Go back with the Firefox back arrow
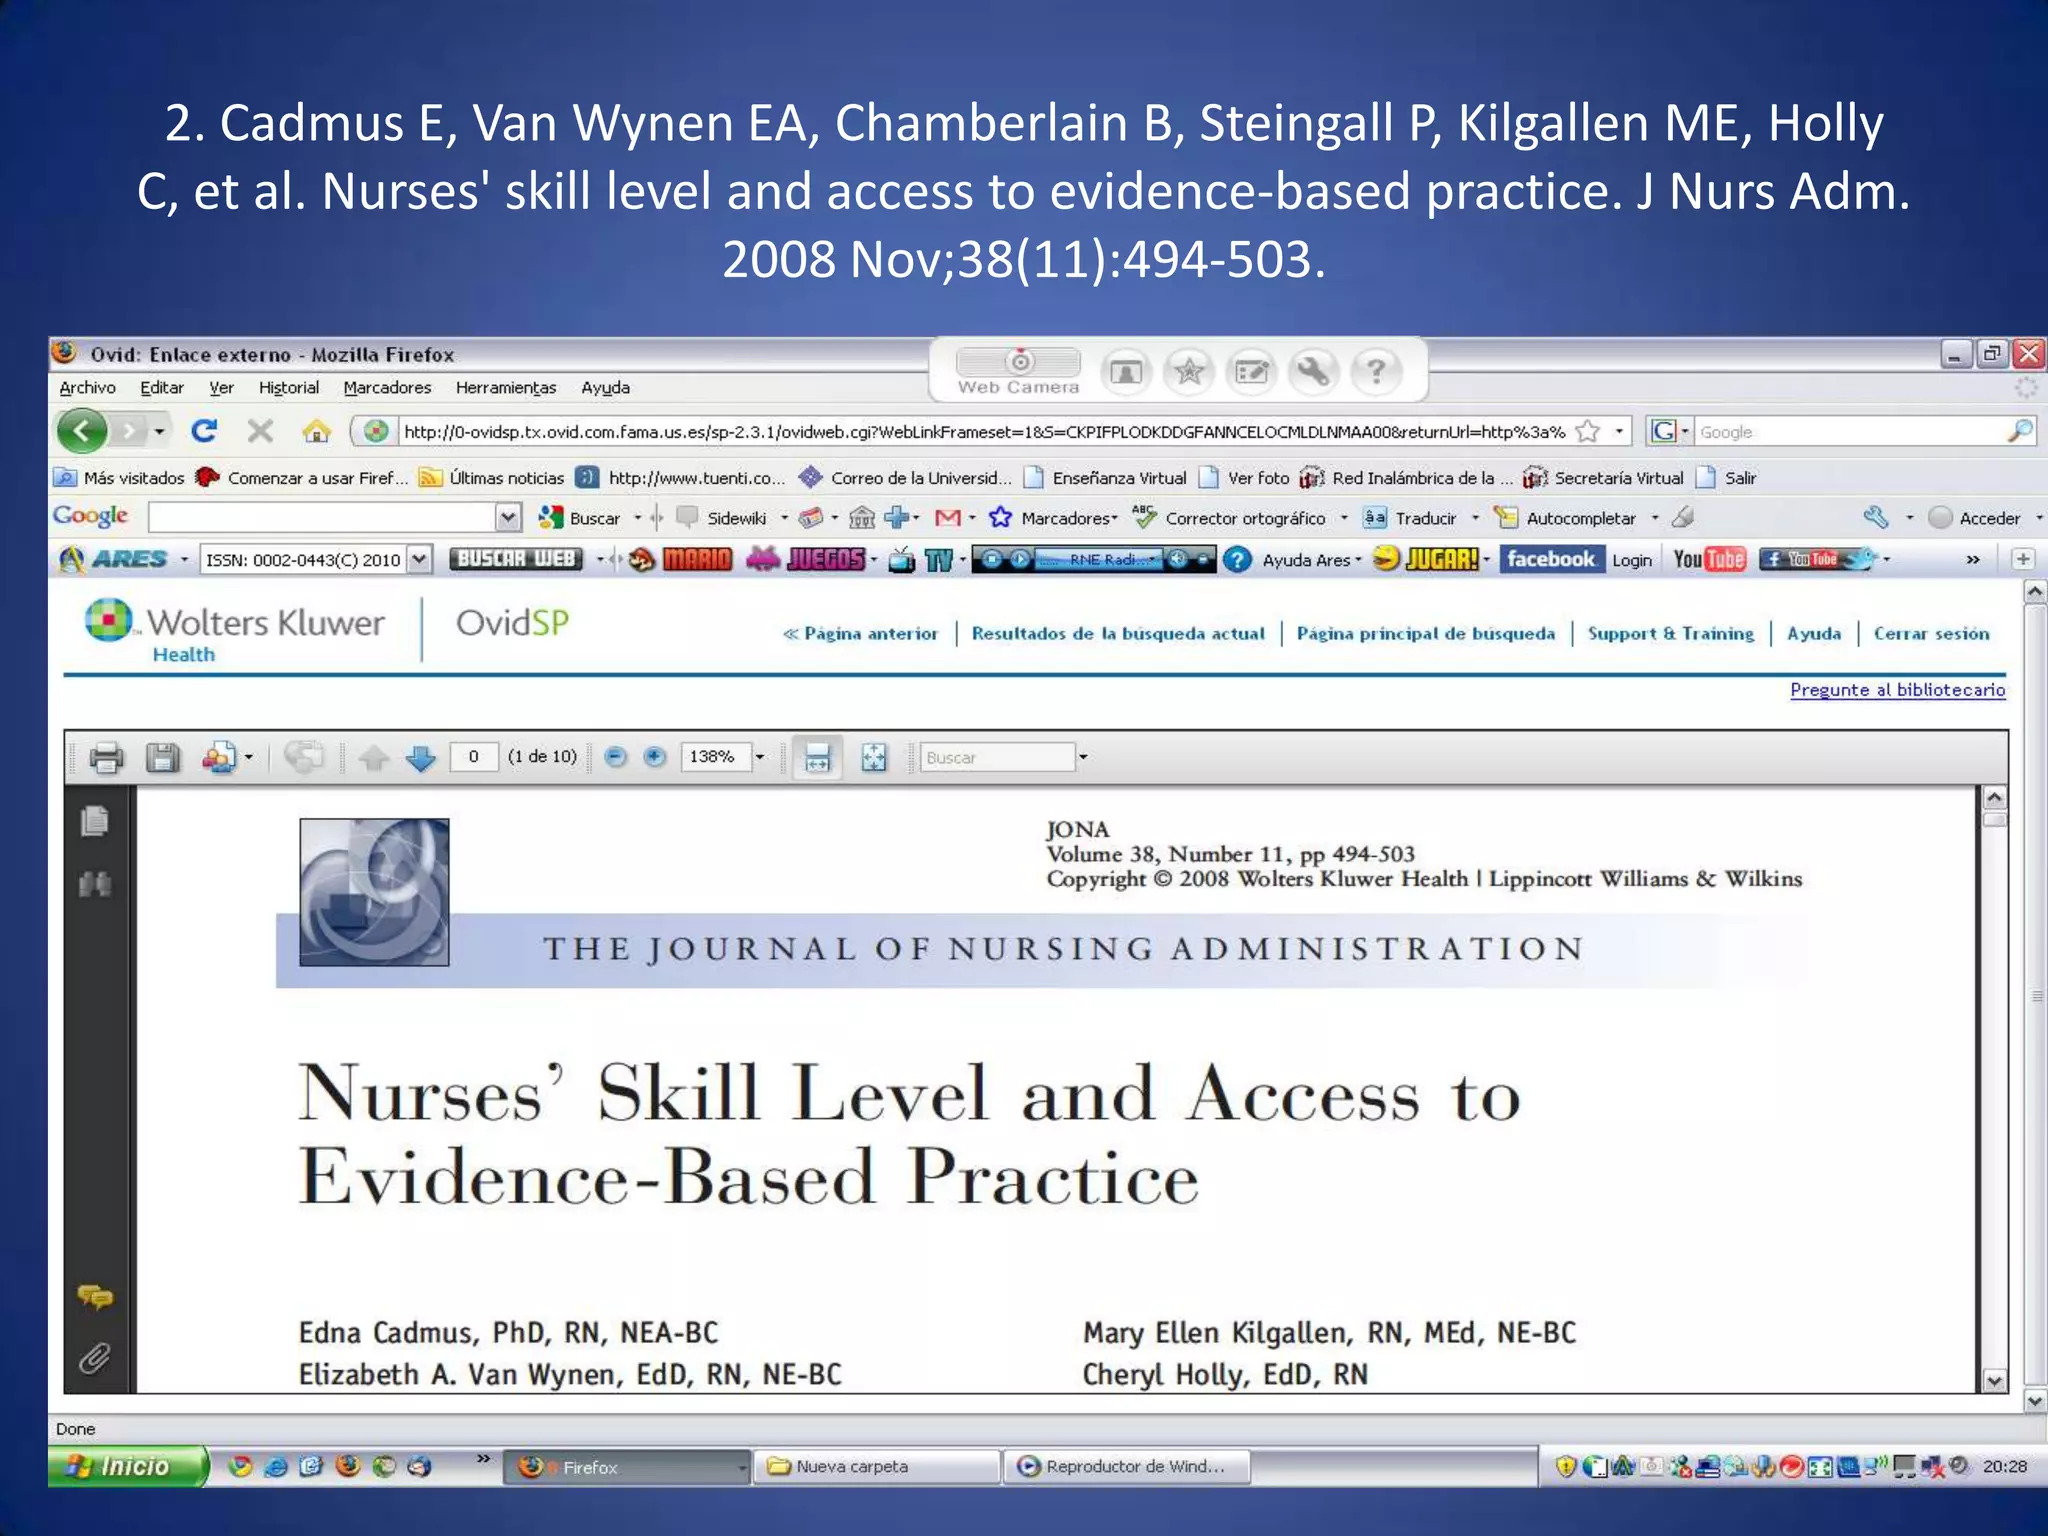The height and width of the screenshot is (1536, 2048). [81, 431]
